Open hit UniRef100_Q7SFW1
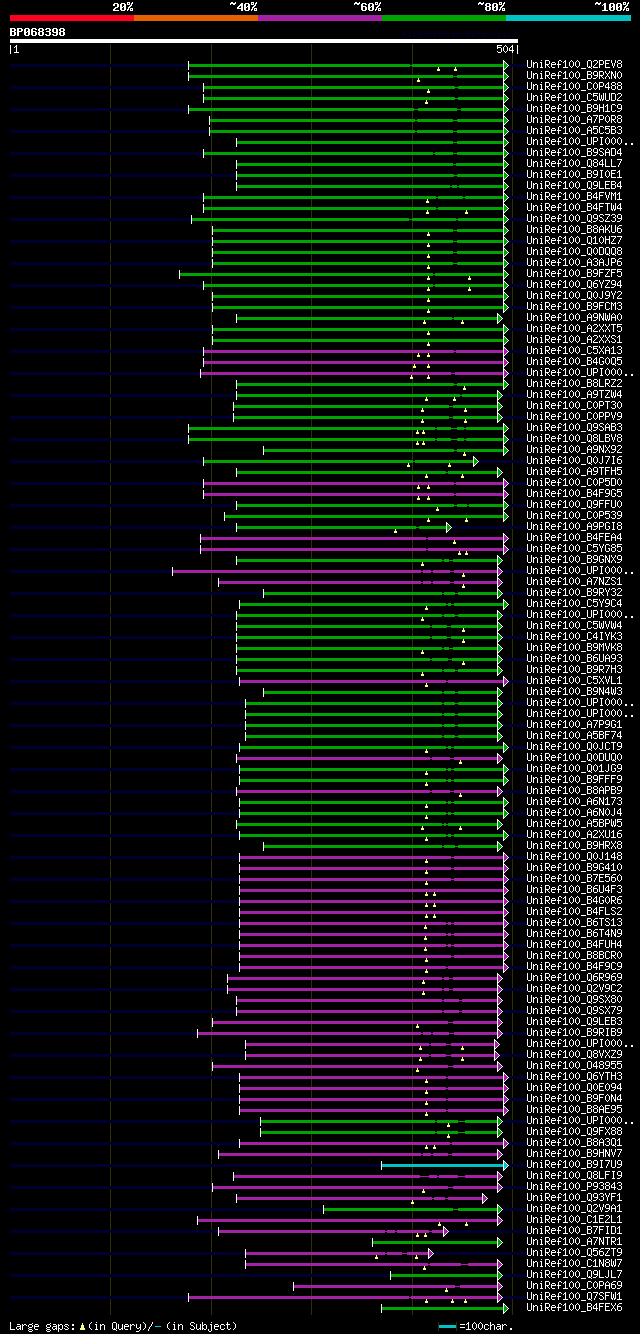This screenshot has height=1334, width=640. [574, 1296]
